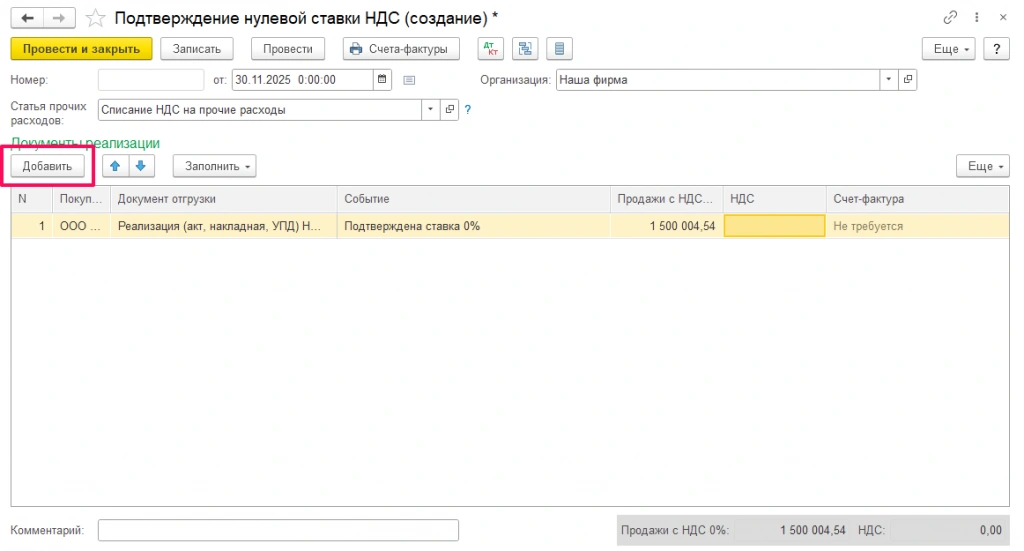Screen dimensions: 1024x551
Task: Focus the Номер input field
Action: [x=151, y=80]
